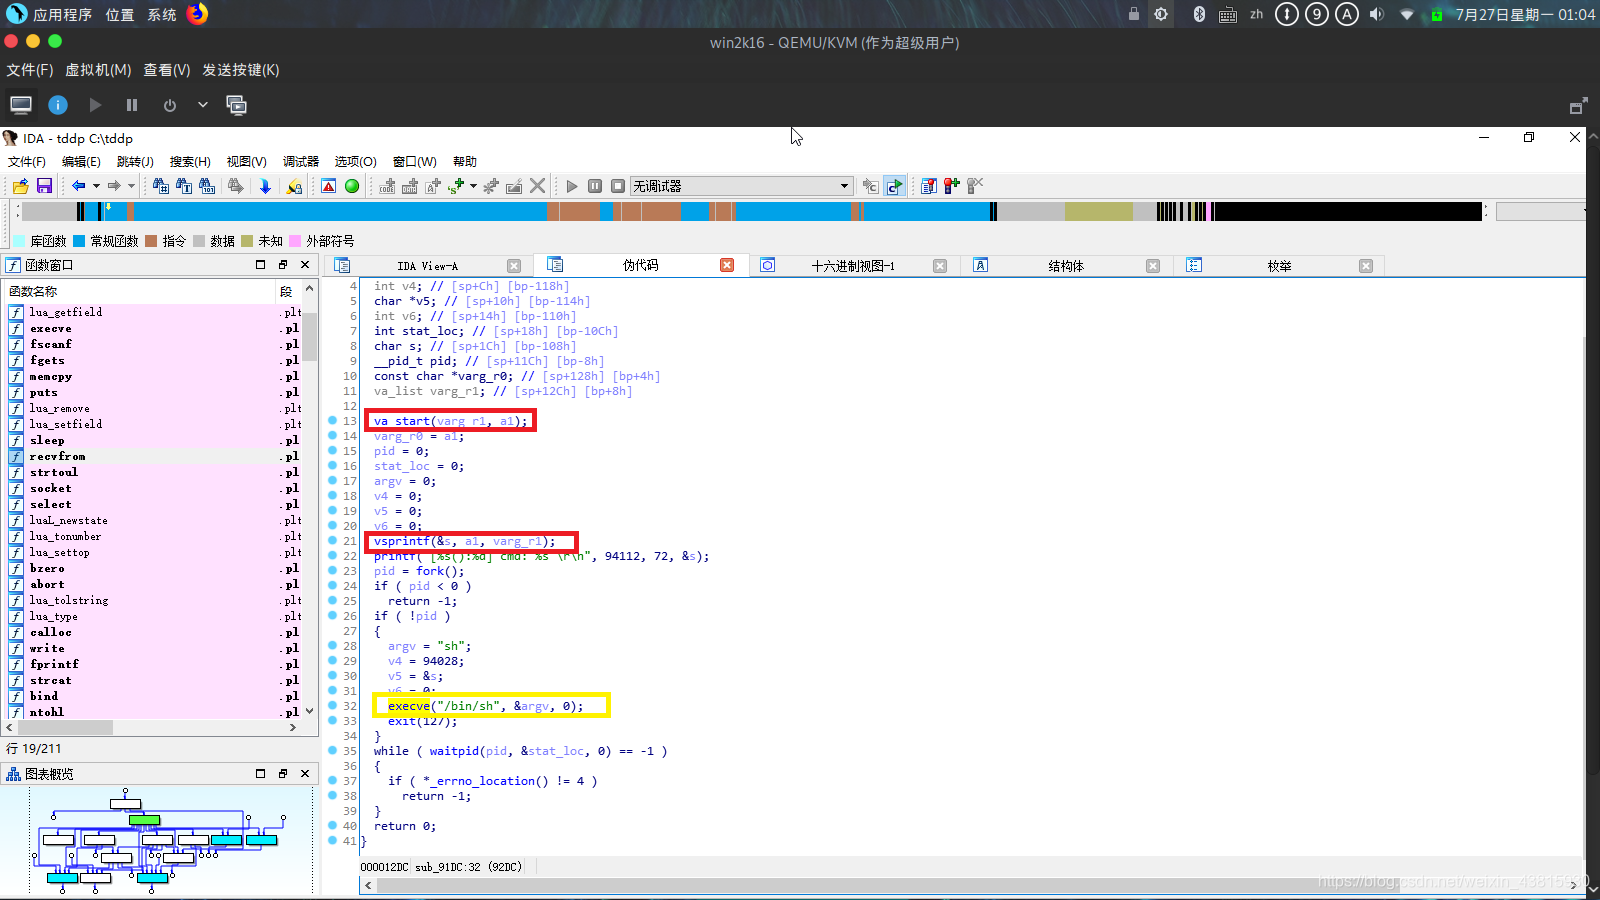This screenshot has width=1600, height=900.
Task: Click the 库函数 legend color swatch
Action: point(19,241)
